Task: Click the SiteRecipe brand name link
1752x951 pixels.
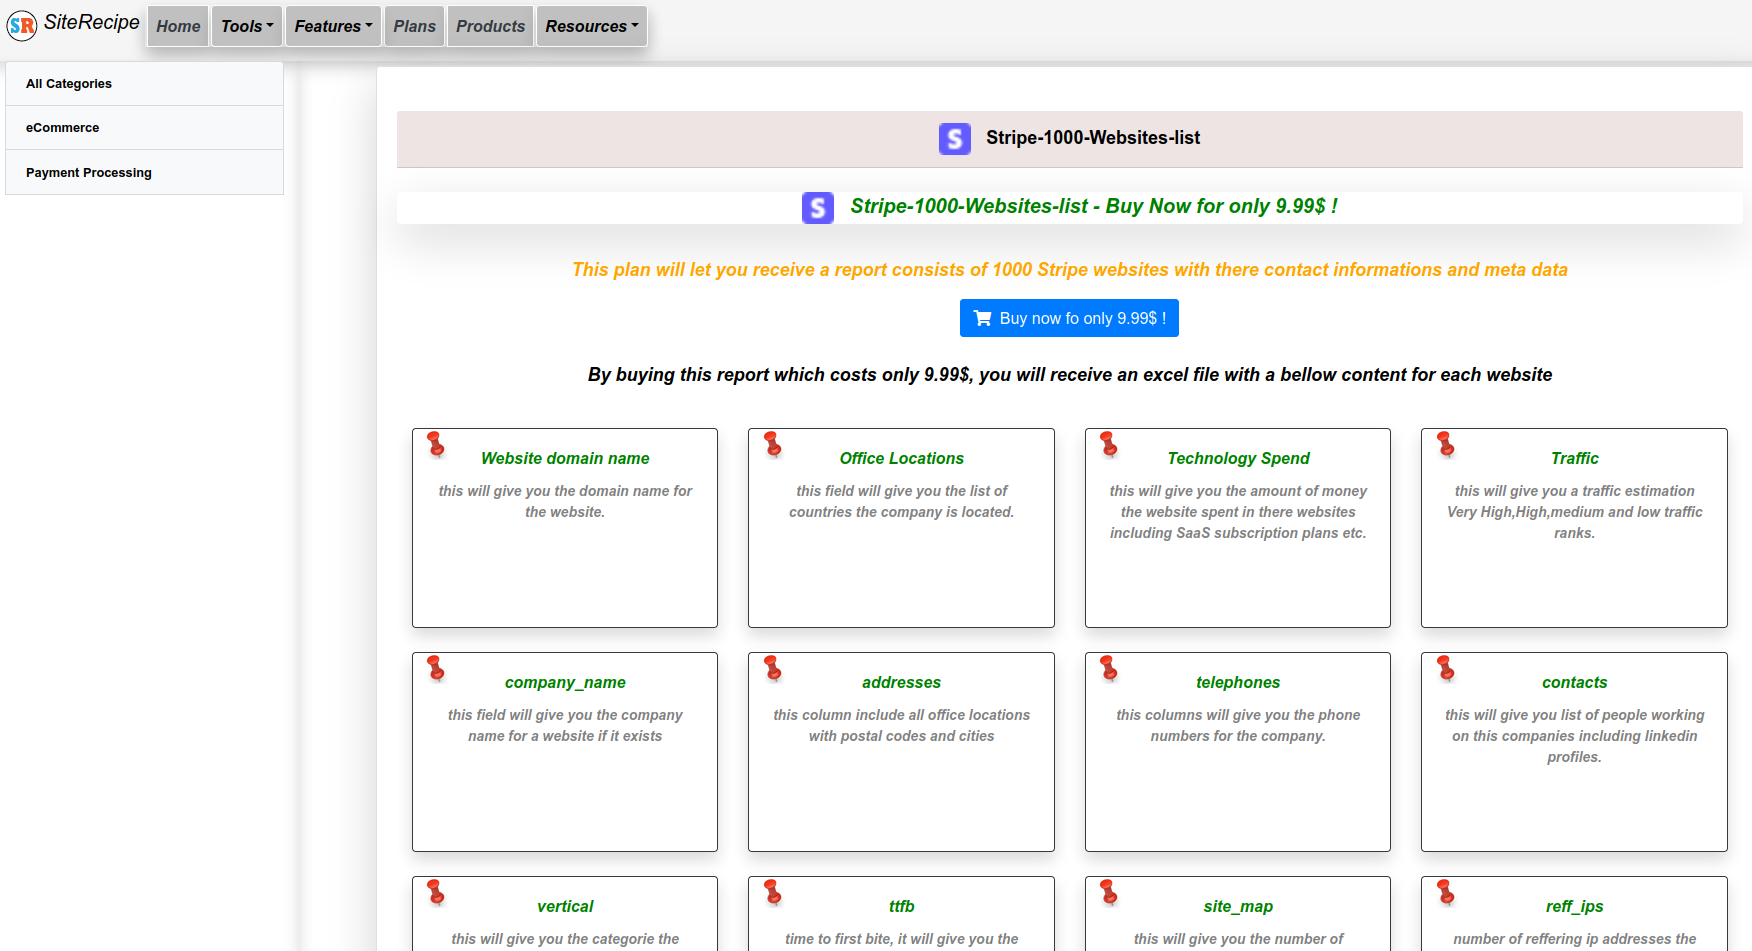Action: pos(92,23)
